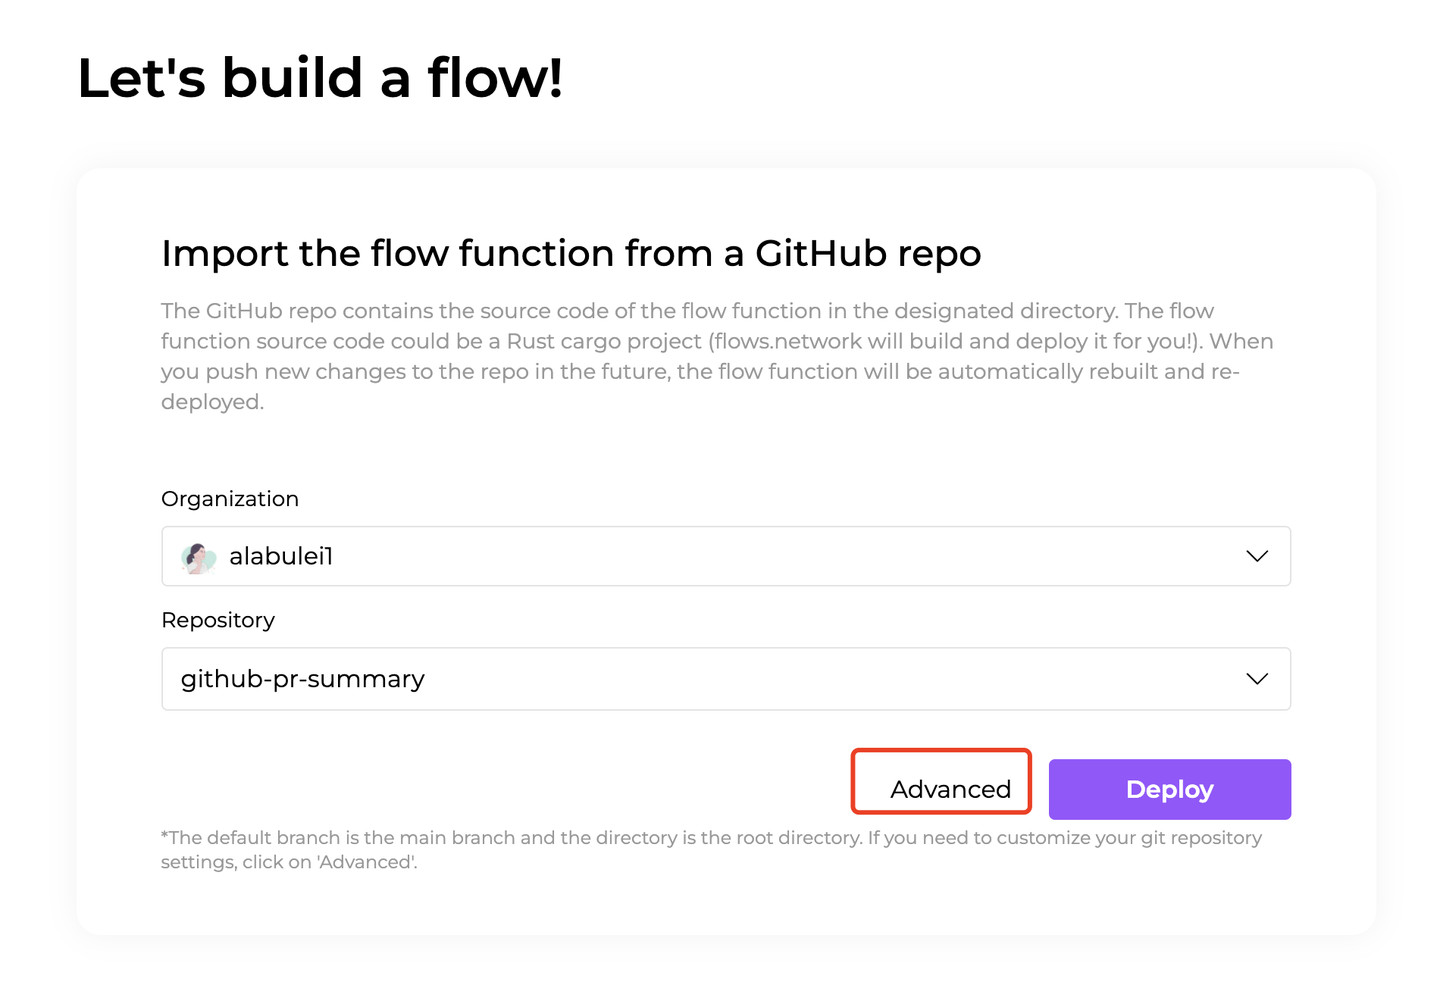This screenshot has height=985, width=1440.
Task: Click the Repository field label
Action: click(218, 620)
